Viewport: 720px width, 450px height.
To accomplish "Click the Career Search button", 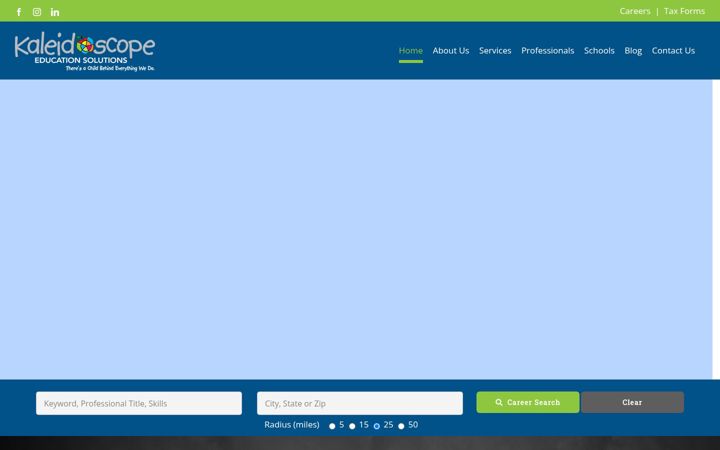I will click(528, 402).
